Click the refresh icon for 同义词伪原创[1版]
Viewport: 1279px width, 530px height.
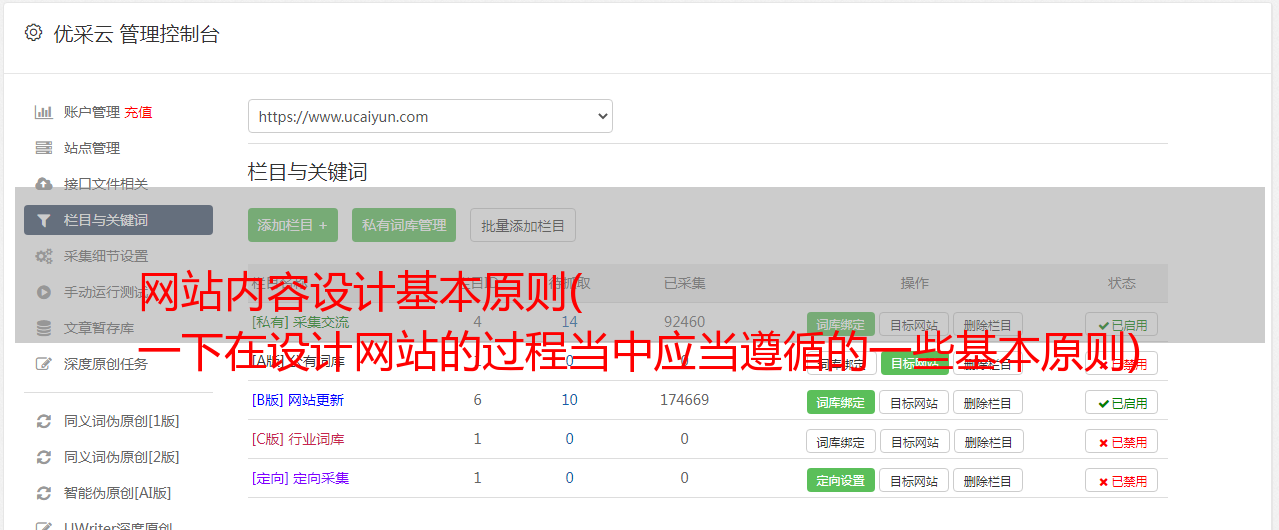tap(43, 421)
